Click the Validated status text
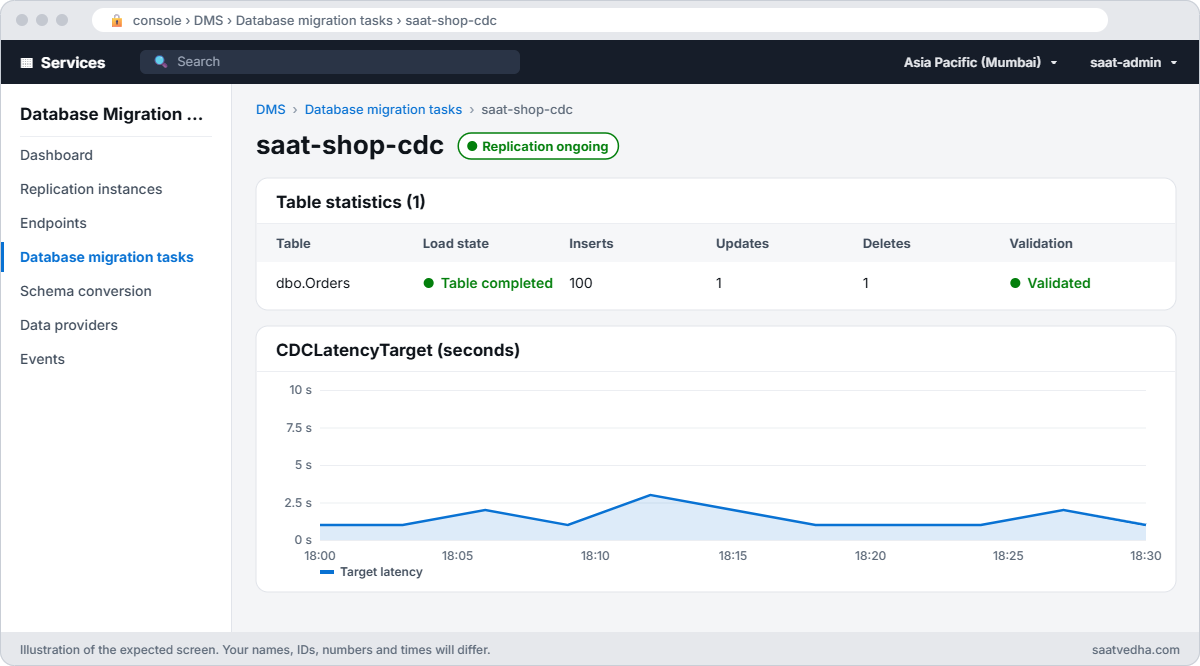Viewport: 1200px width, 666px height. click(1059, 283)
